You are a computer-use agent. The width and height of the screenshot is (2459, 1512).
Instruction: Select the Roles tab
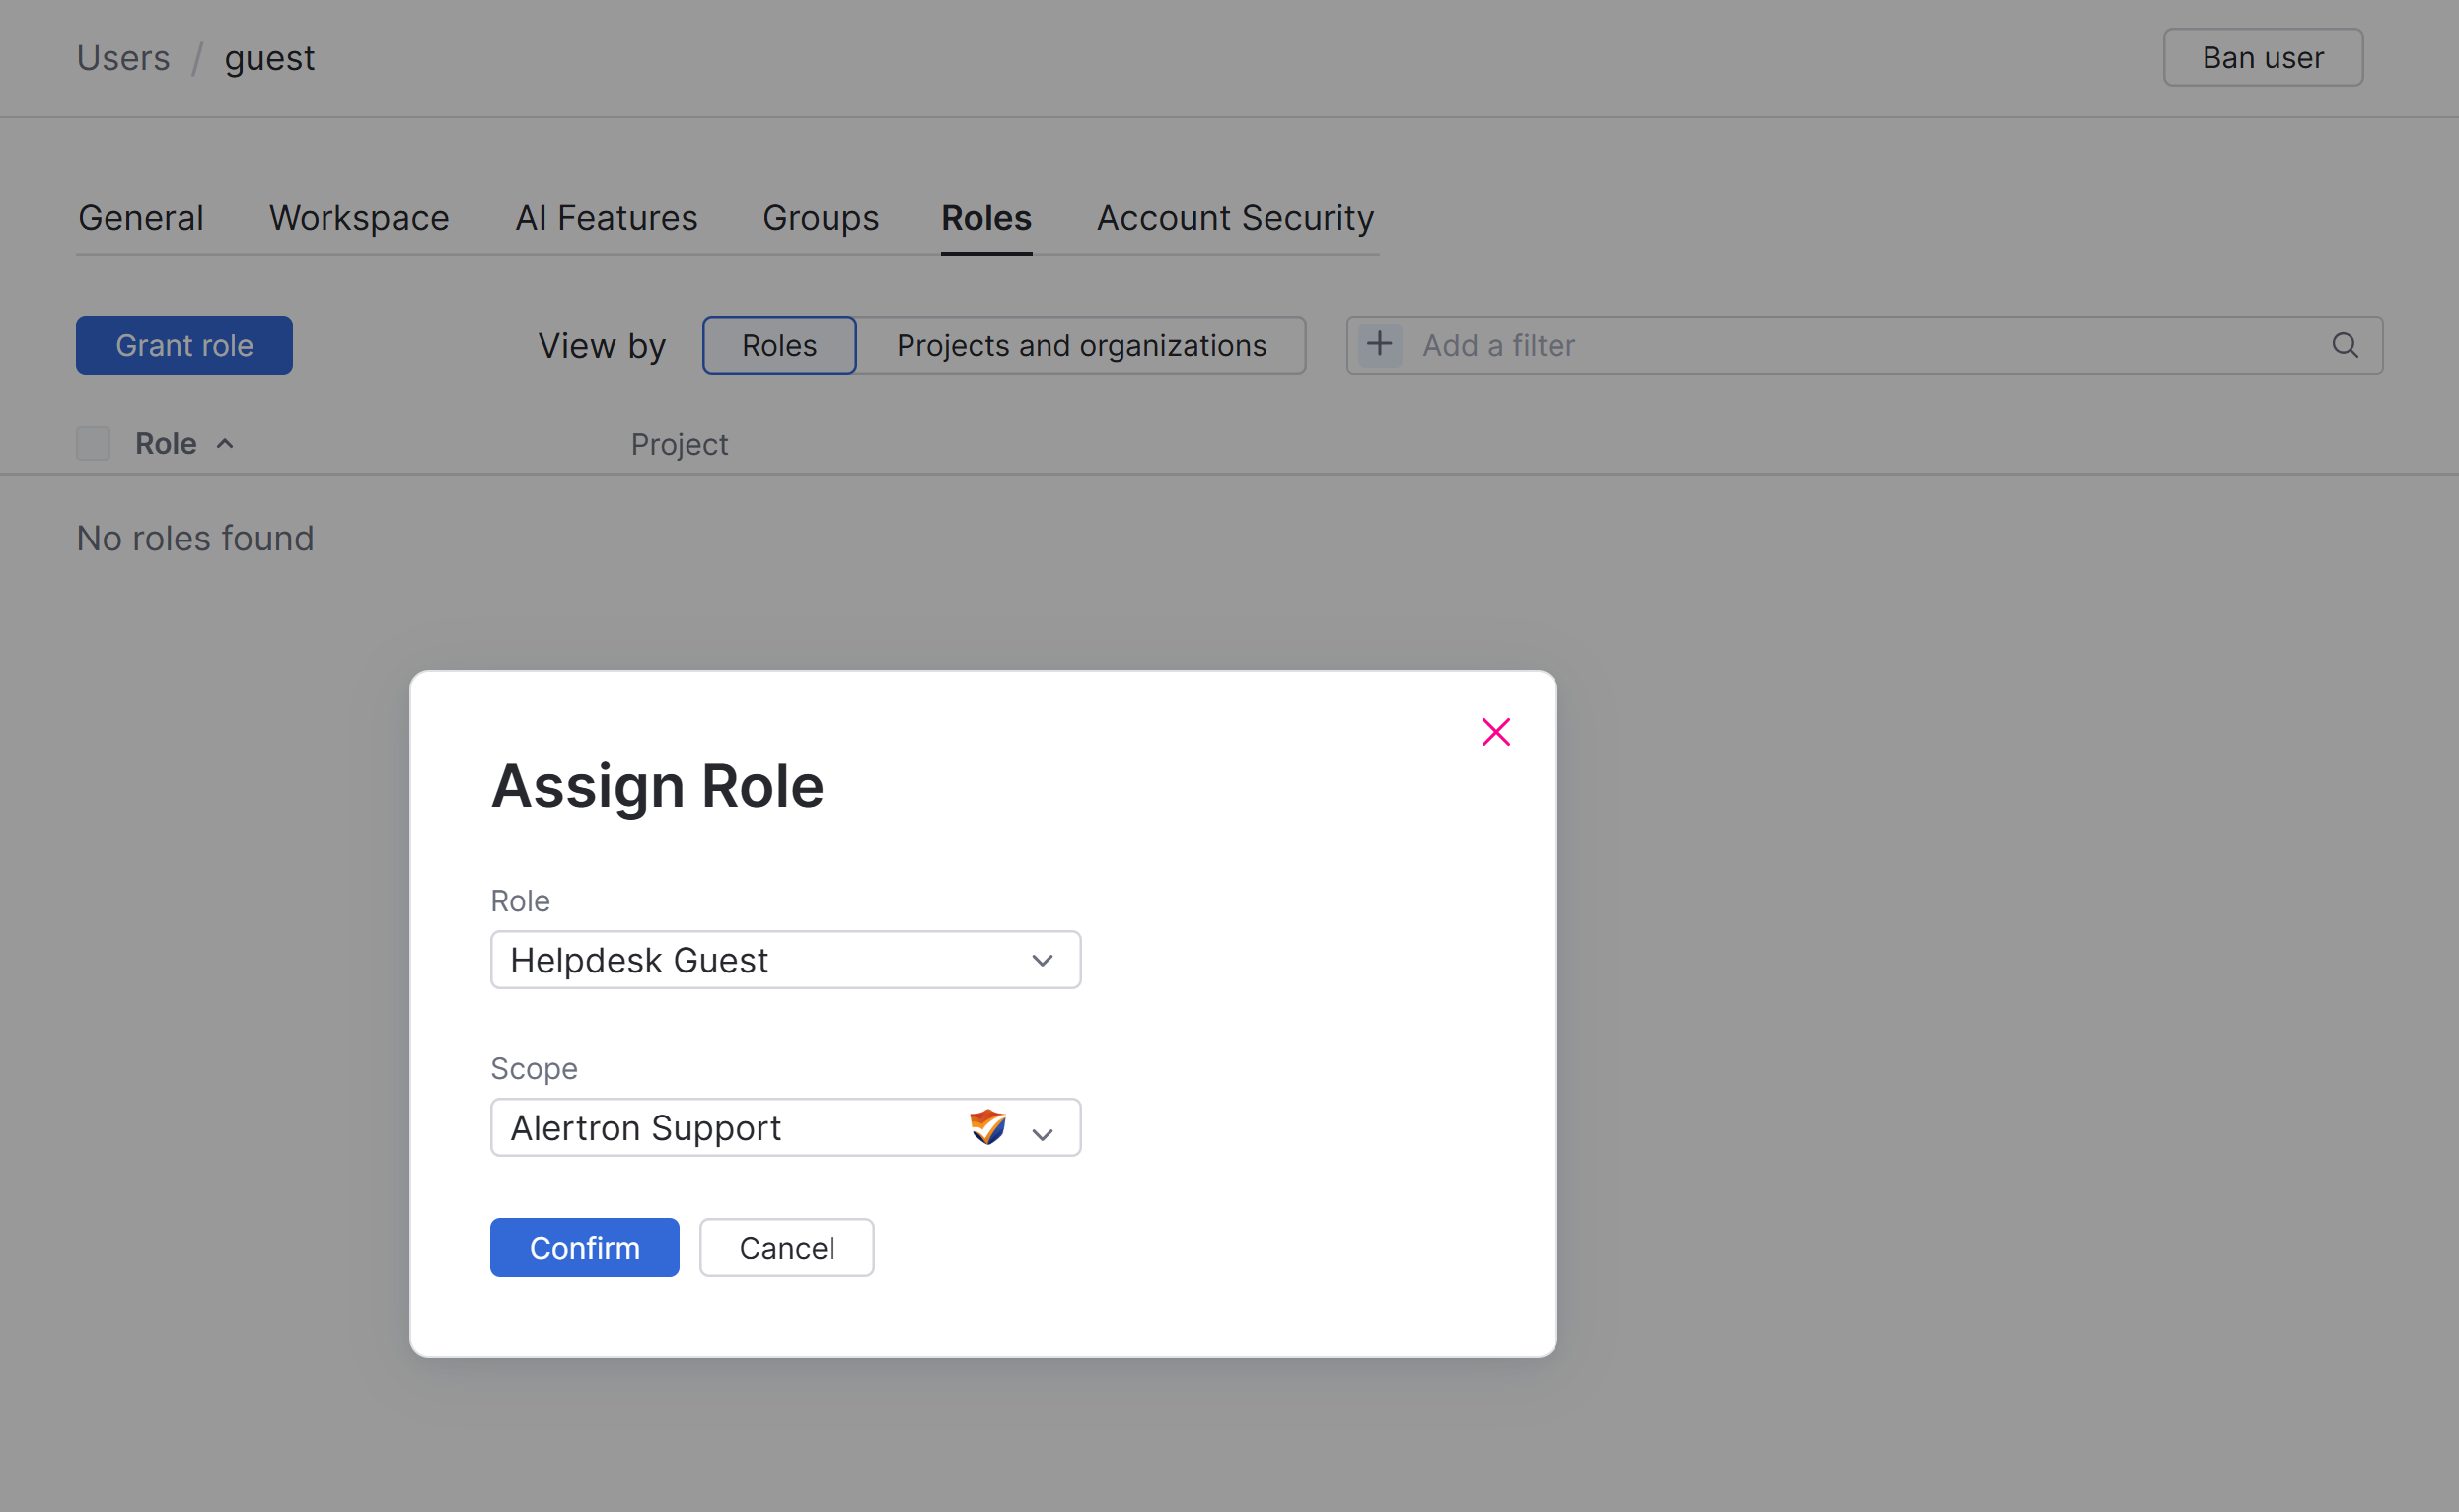point(986,218)
